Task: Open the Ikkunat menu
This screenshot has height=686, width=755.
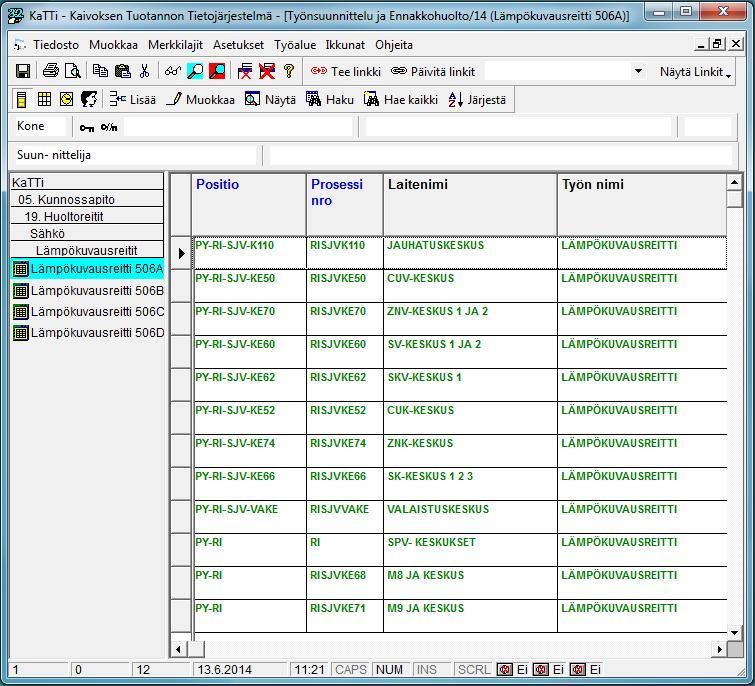Action: (345, 45)
